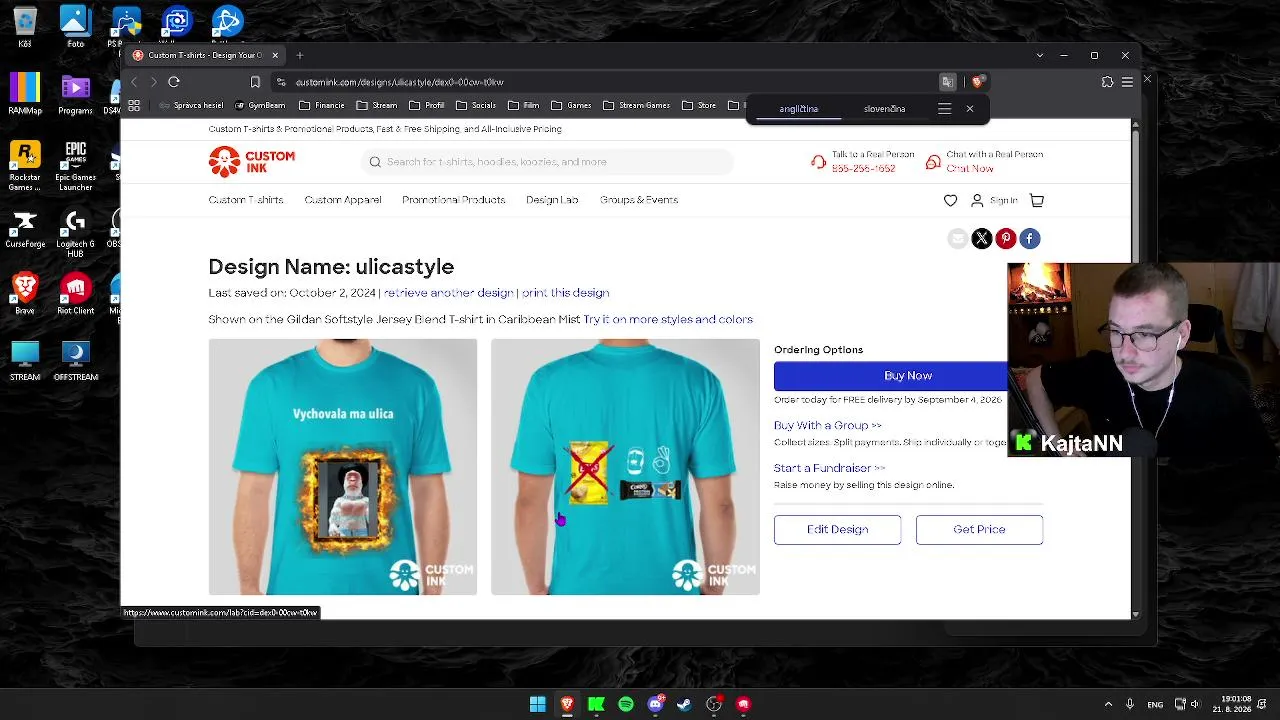Image resolution: width=1280 pixels, height=720 pixels.
Task: Open the tab groups grid icon
Action: [134, 105]
